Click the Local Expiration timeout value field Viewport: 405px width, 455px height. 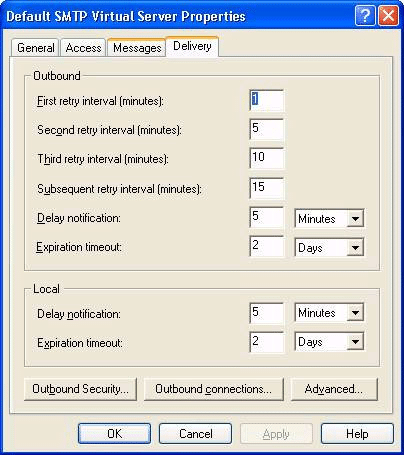[266, 342]
